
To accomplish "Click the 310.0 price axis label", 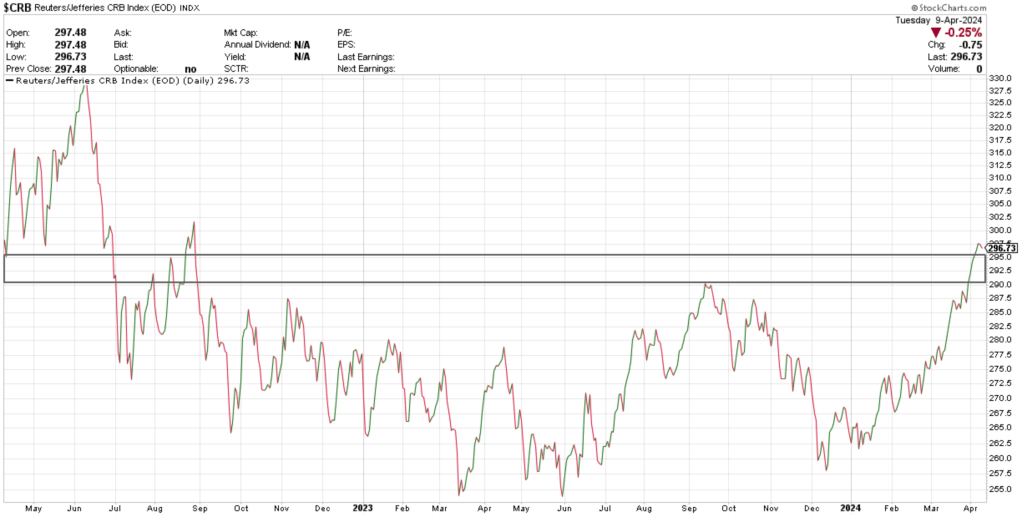I will point(1001,178).
